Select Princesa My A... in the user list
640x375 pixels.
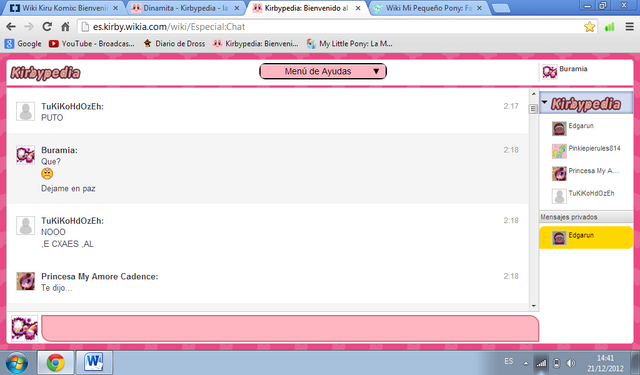coord(586,173)
